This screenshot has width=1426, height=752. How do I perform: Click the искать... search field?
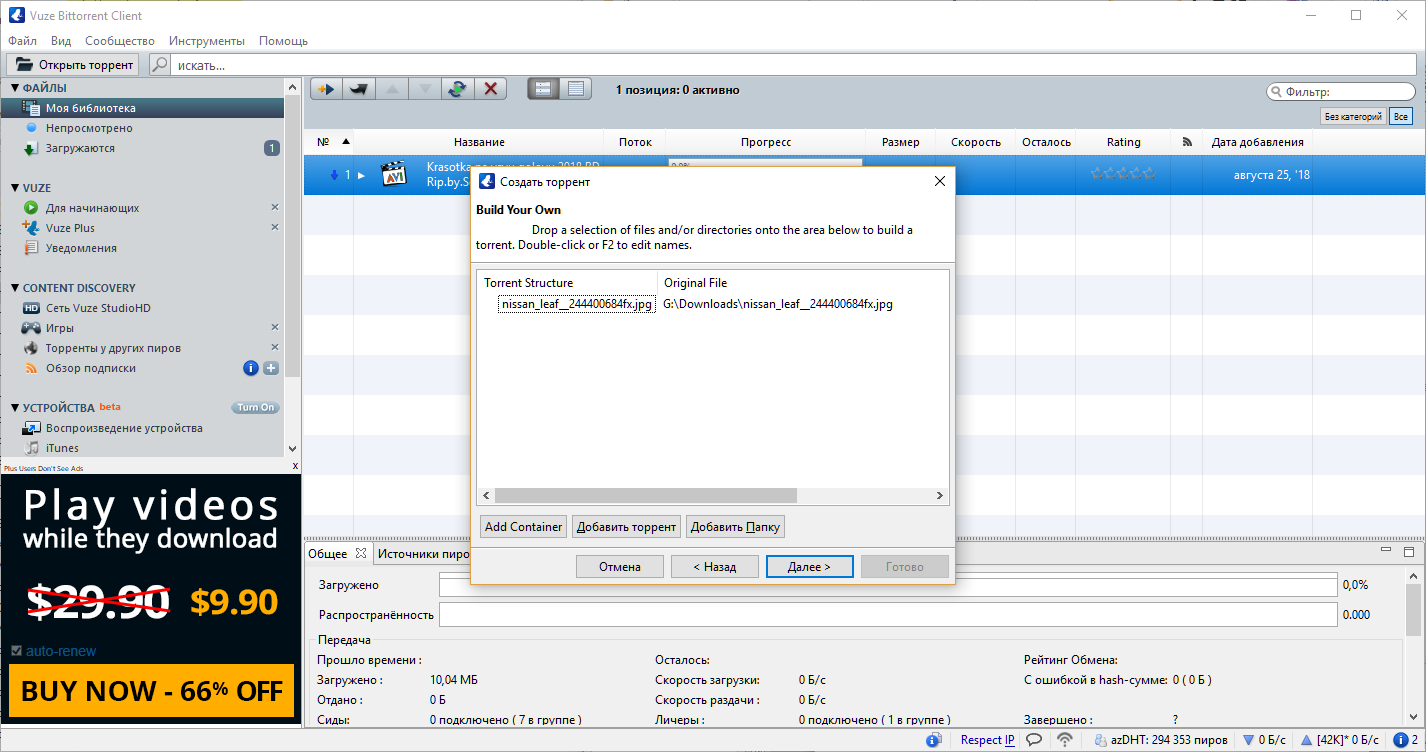pos(793,65)
